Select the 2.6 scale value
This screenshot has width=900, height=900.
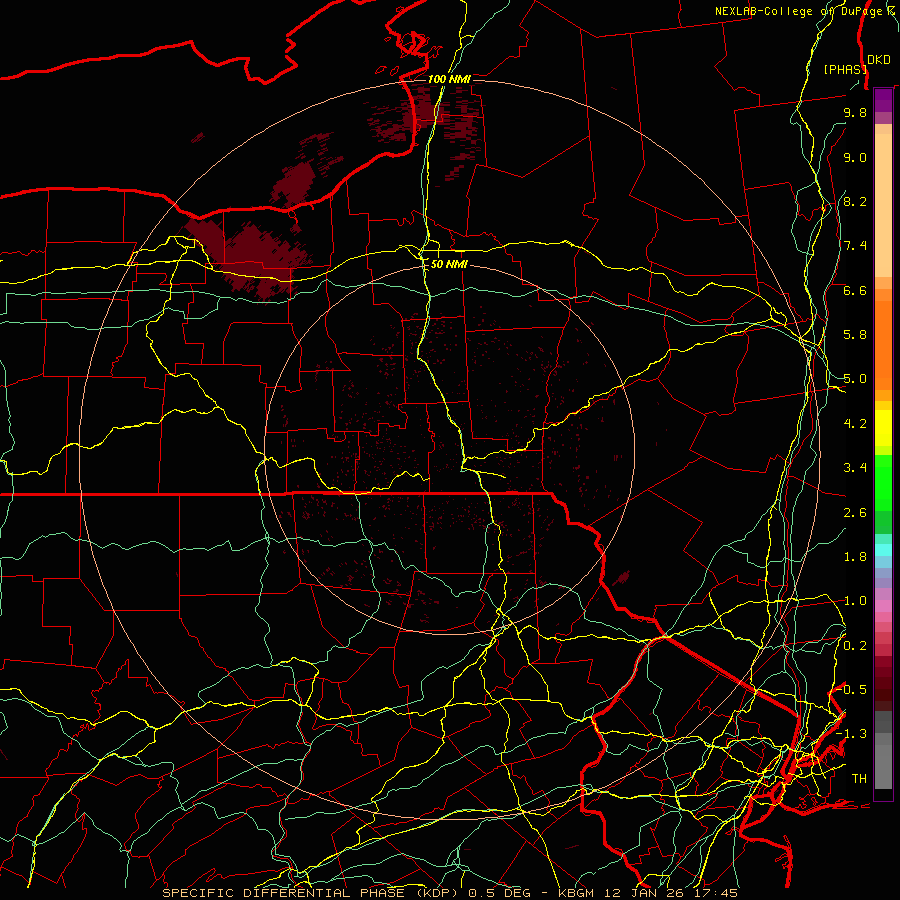tap(855, 513)
